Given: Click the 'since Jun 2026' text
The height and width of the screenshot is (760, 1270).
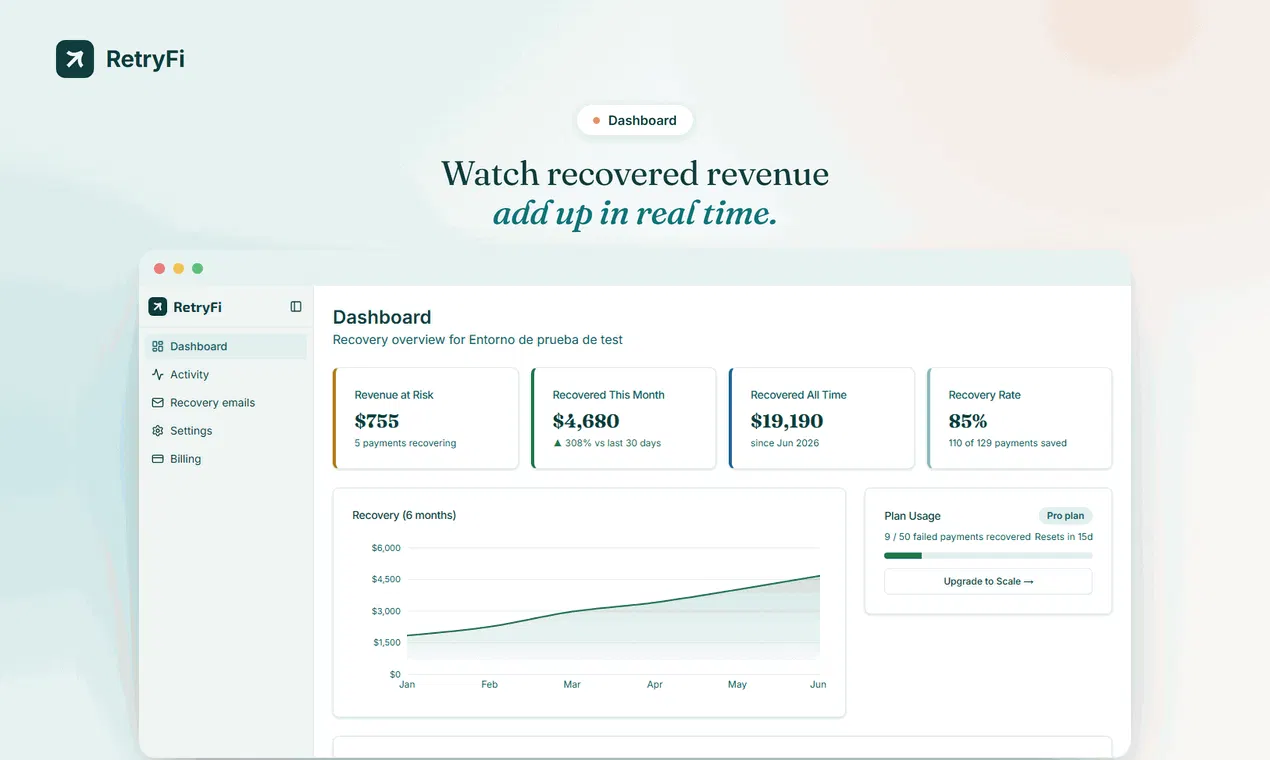Looking at the screenshot, I should pos(785,443).
